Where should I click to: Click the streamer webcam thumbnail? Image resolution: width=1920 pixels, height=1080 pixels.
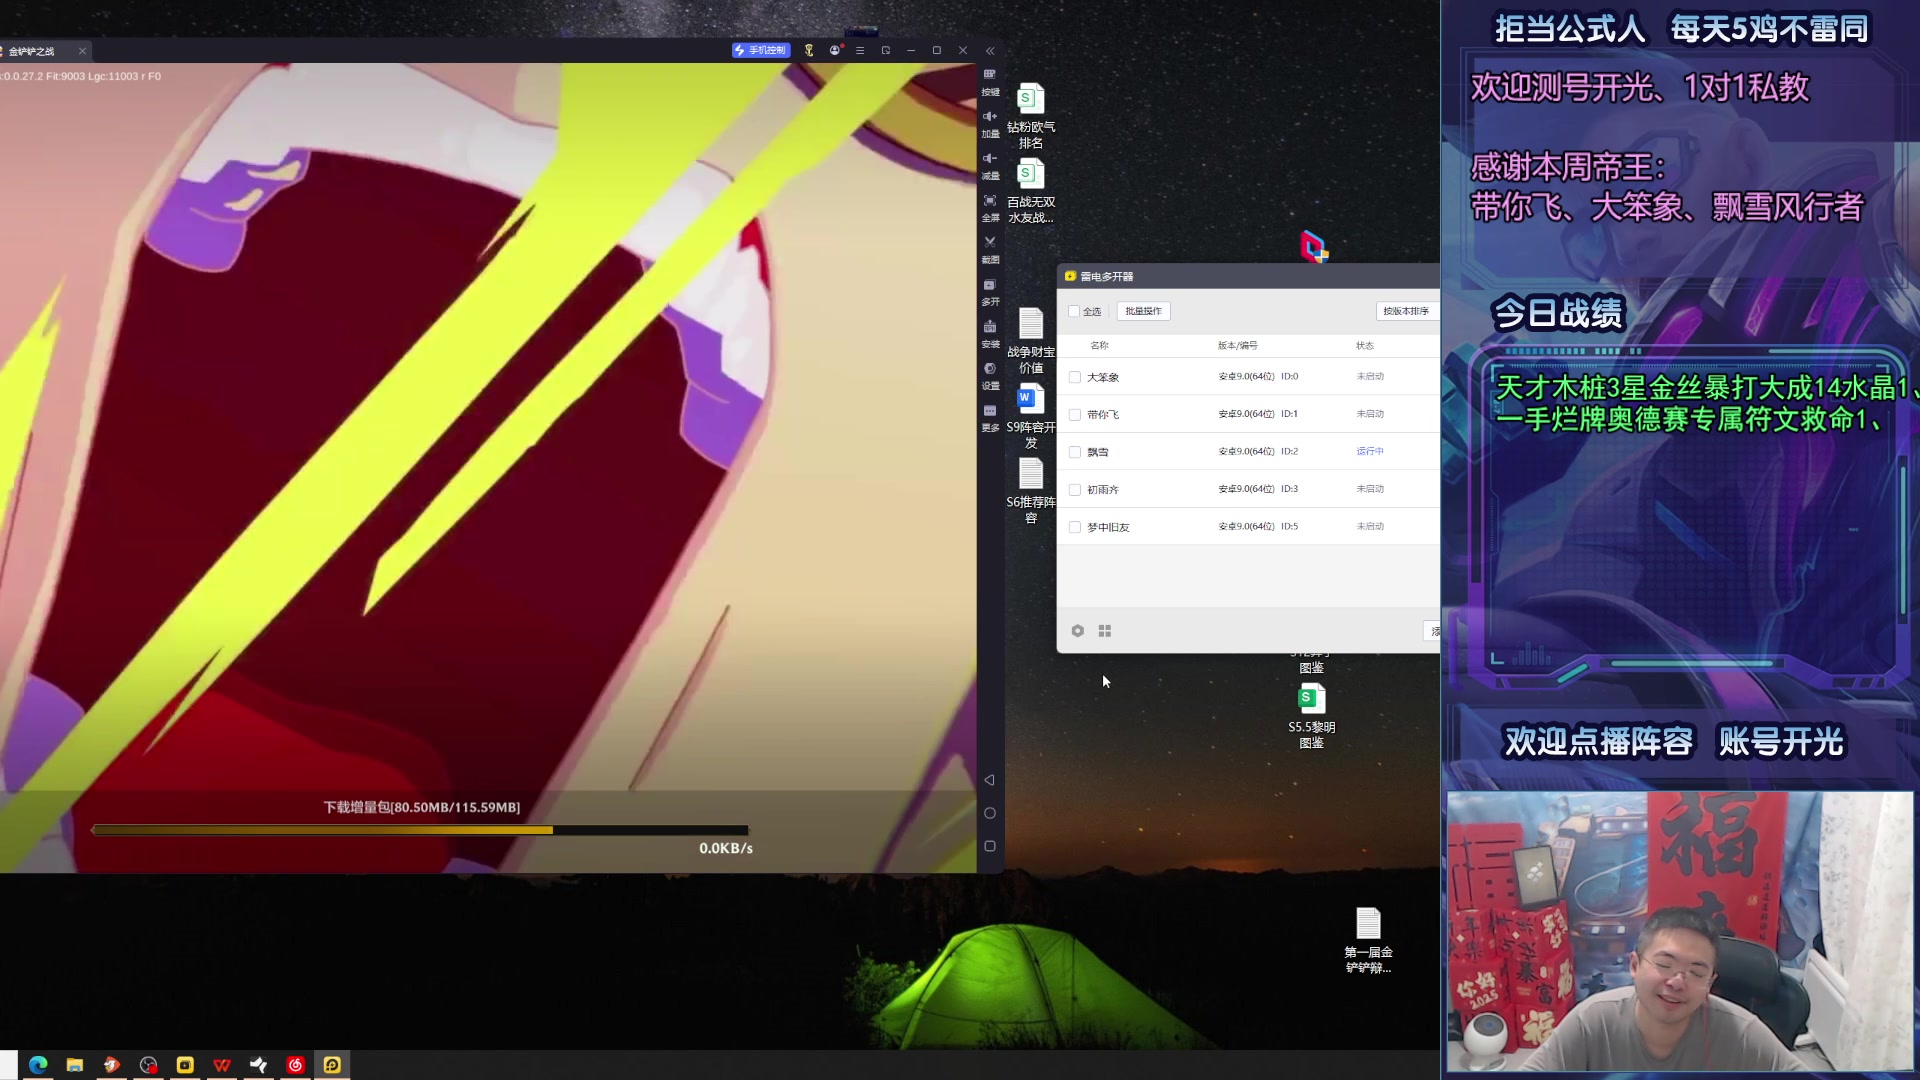coord(1680,931)
